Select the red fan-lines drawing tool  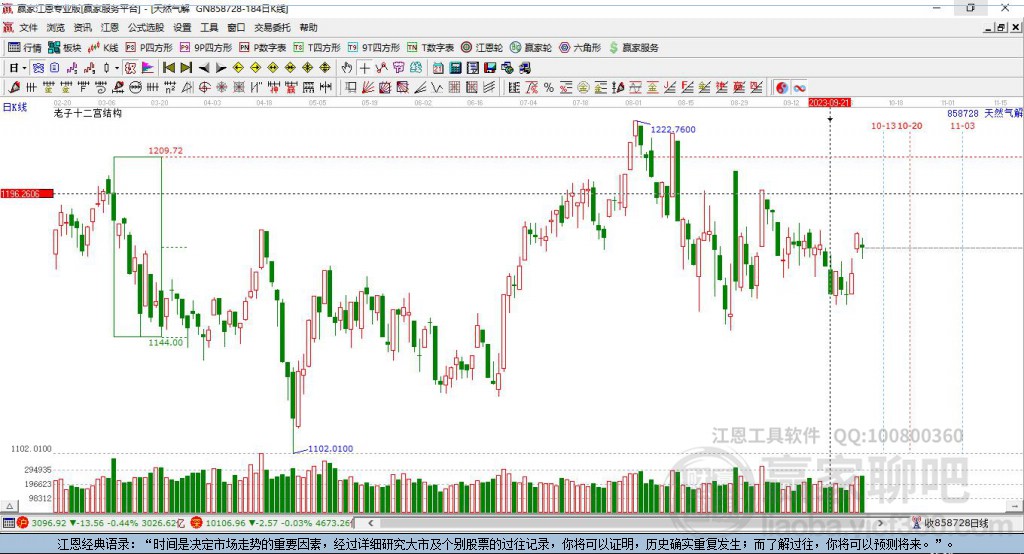pyautogui.click(x=368, y=88)
